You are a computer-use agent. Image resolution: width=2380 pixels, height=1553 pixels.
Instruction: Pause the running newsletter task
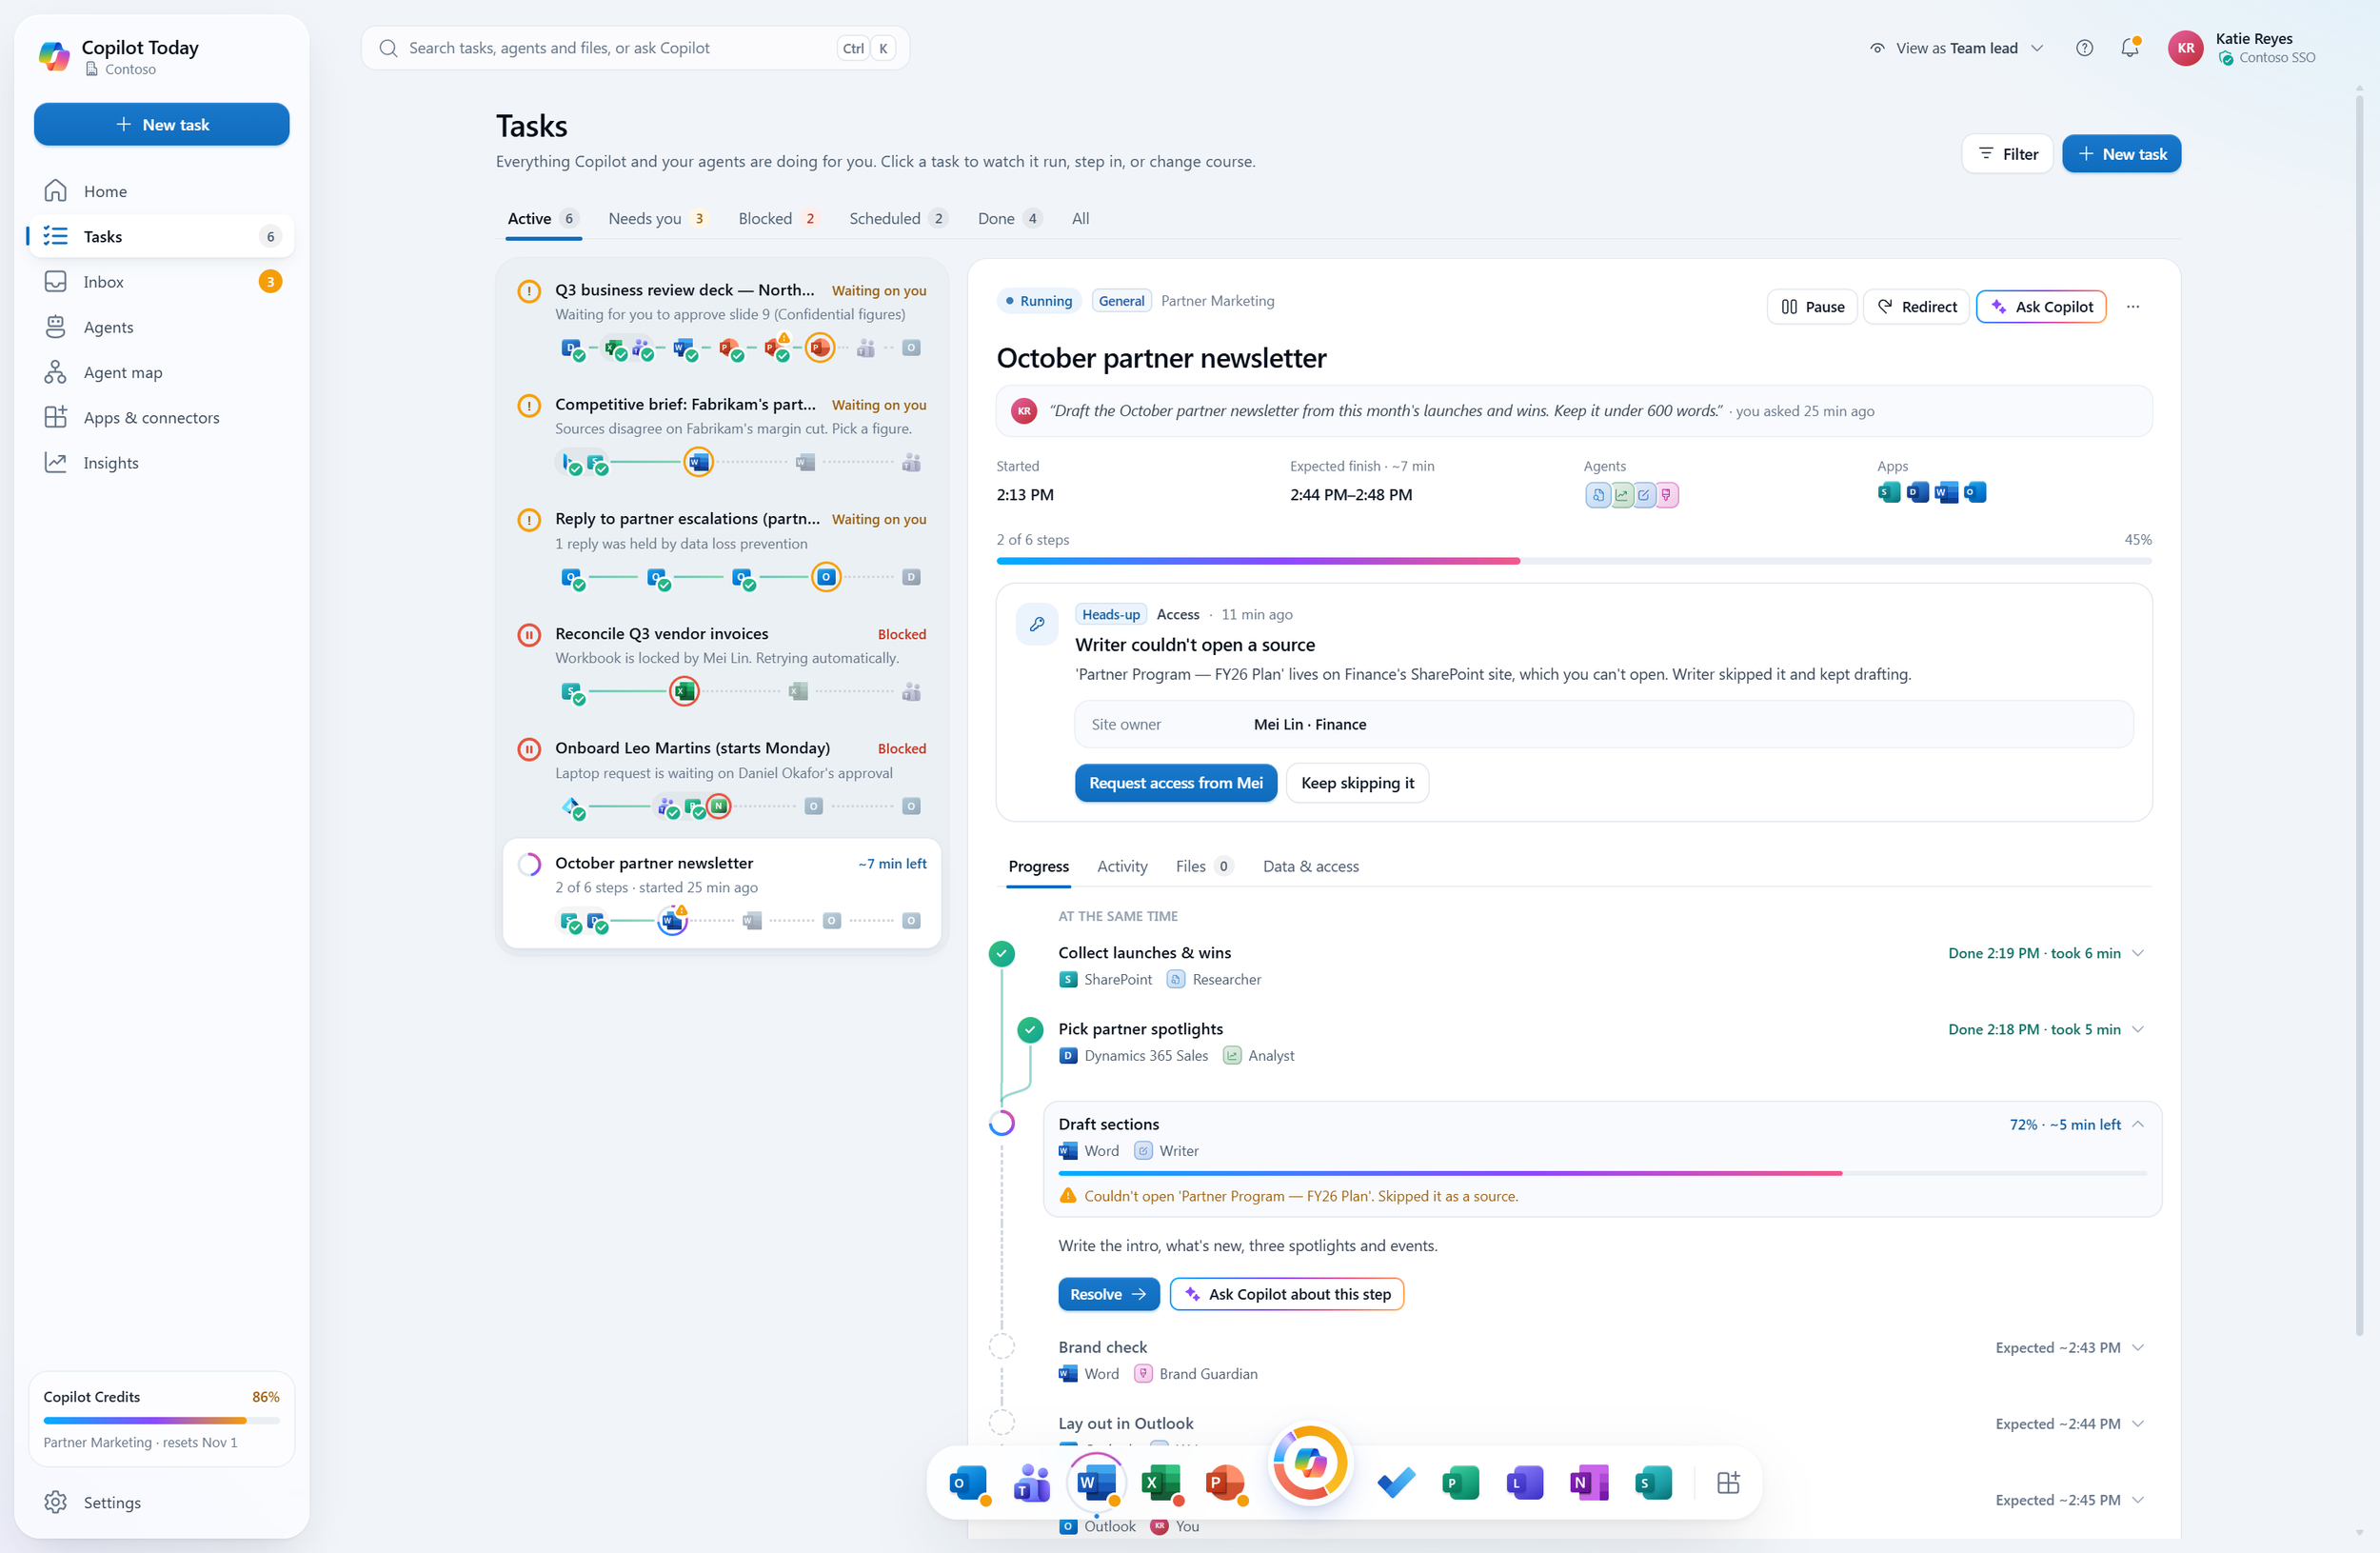coord(1812,307)
